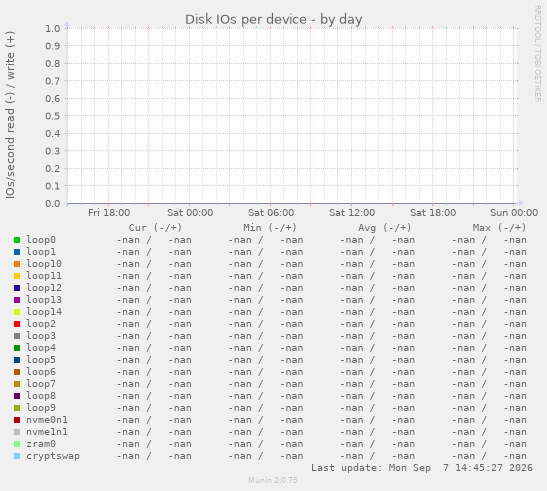Select the nvme1n1 device label
547x491 pixels.
click(47, 432)
